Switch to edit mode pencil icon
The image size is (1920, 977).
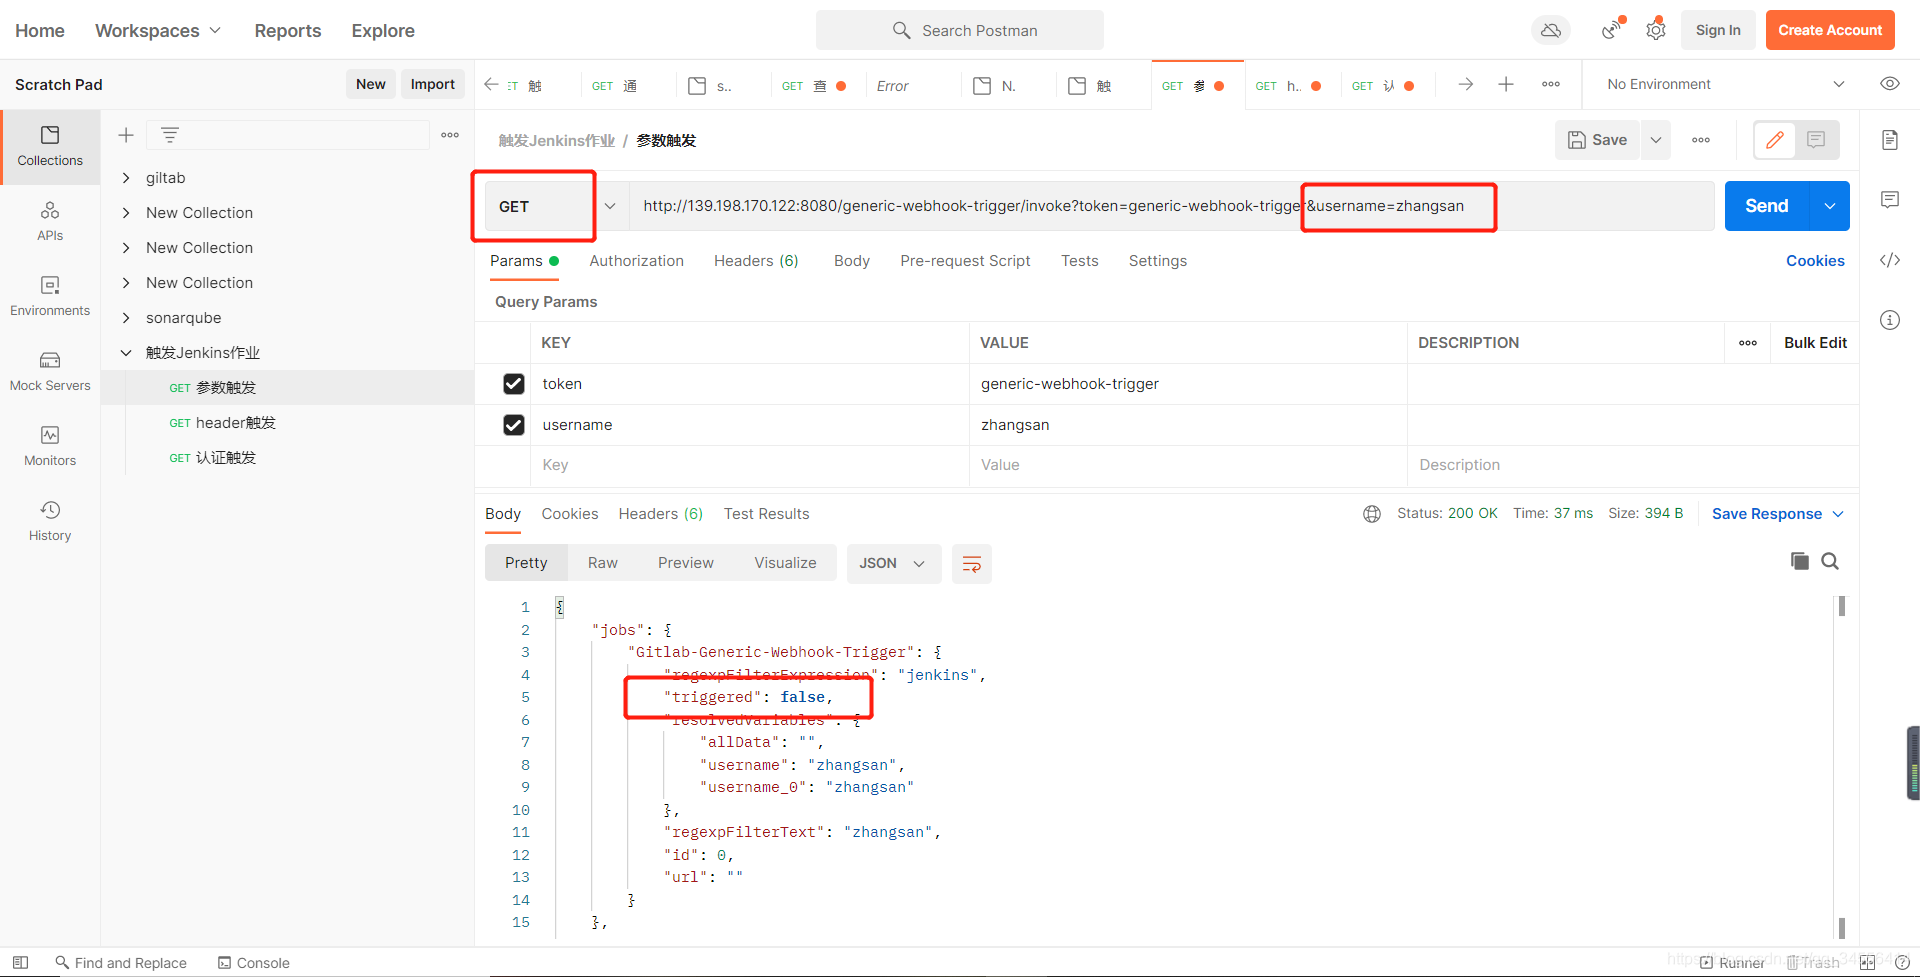click(x=1775, y=140)
